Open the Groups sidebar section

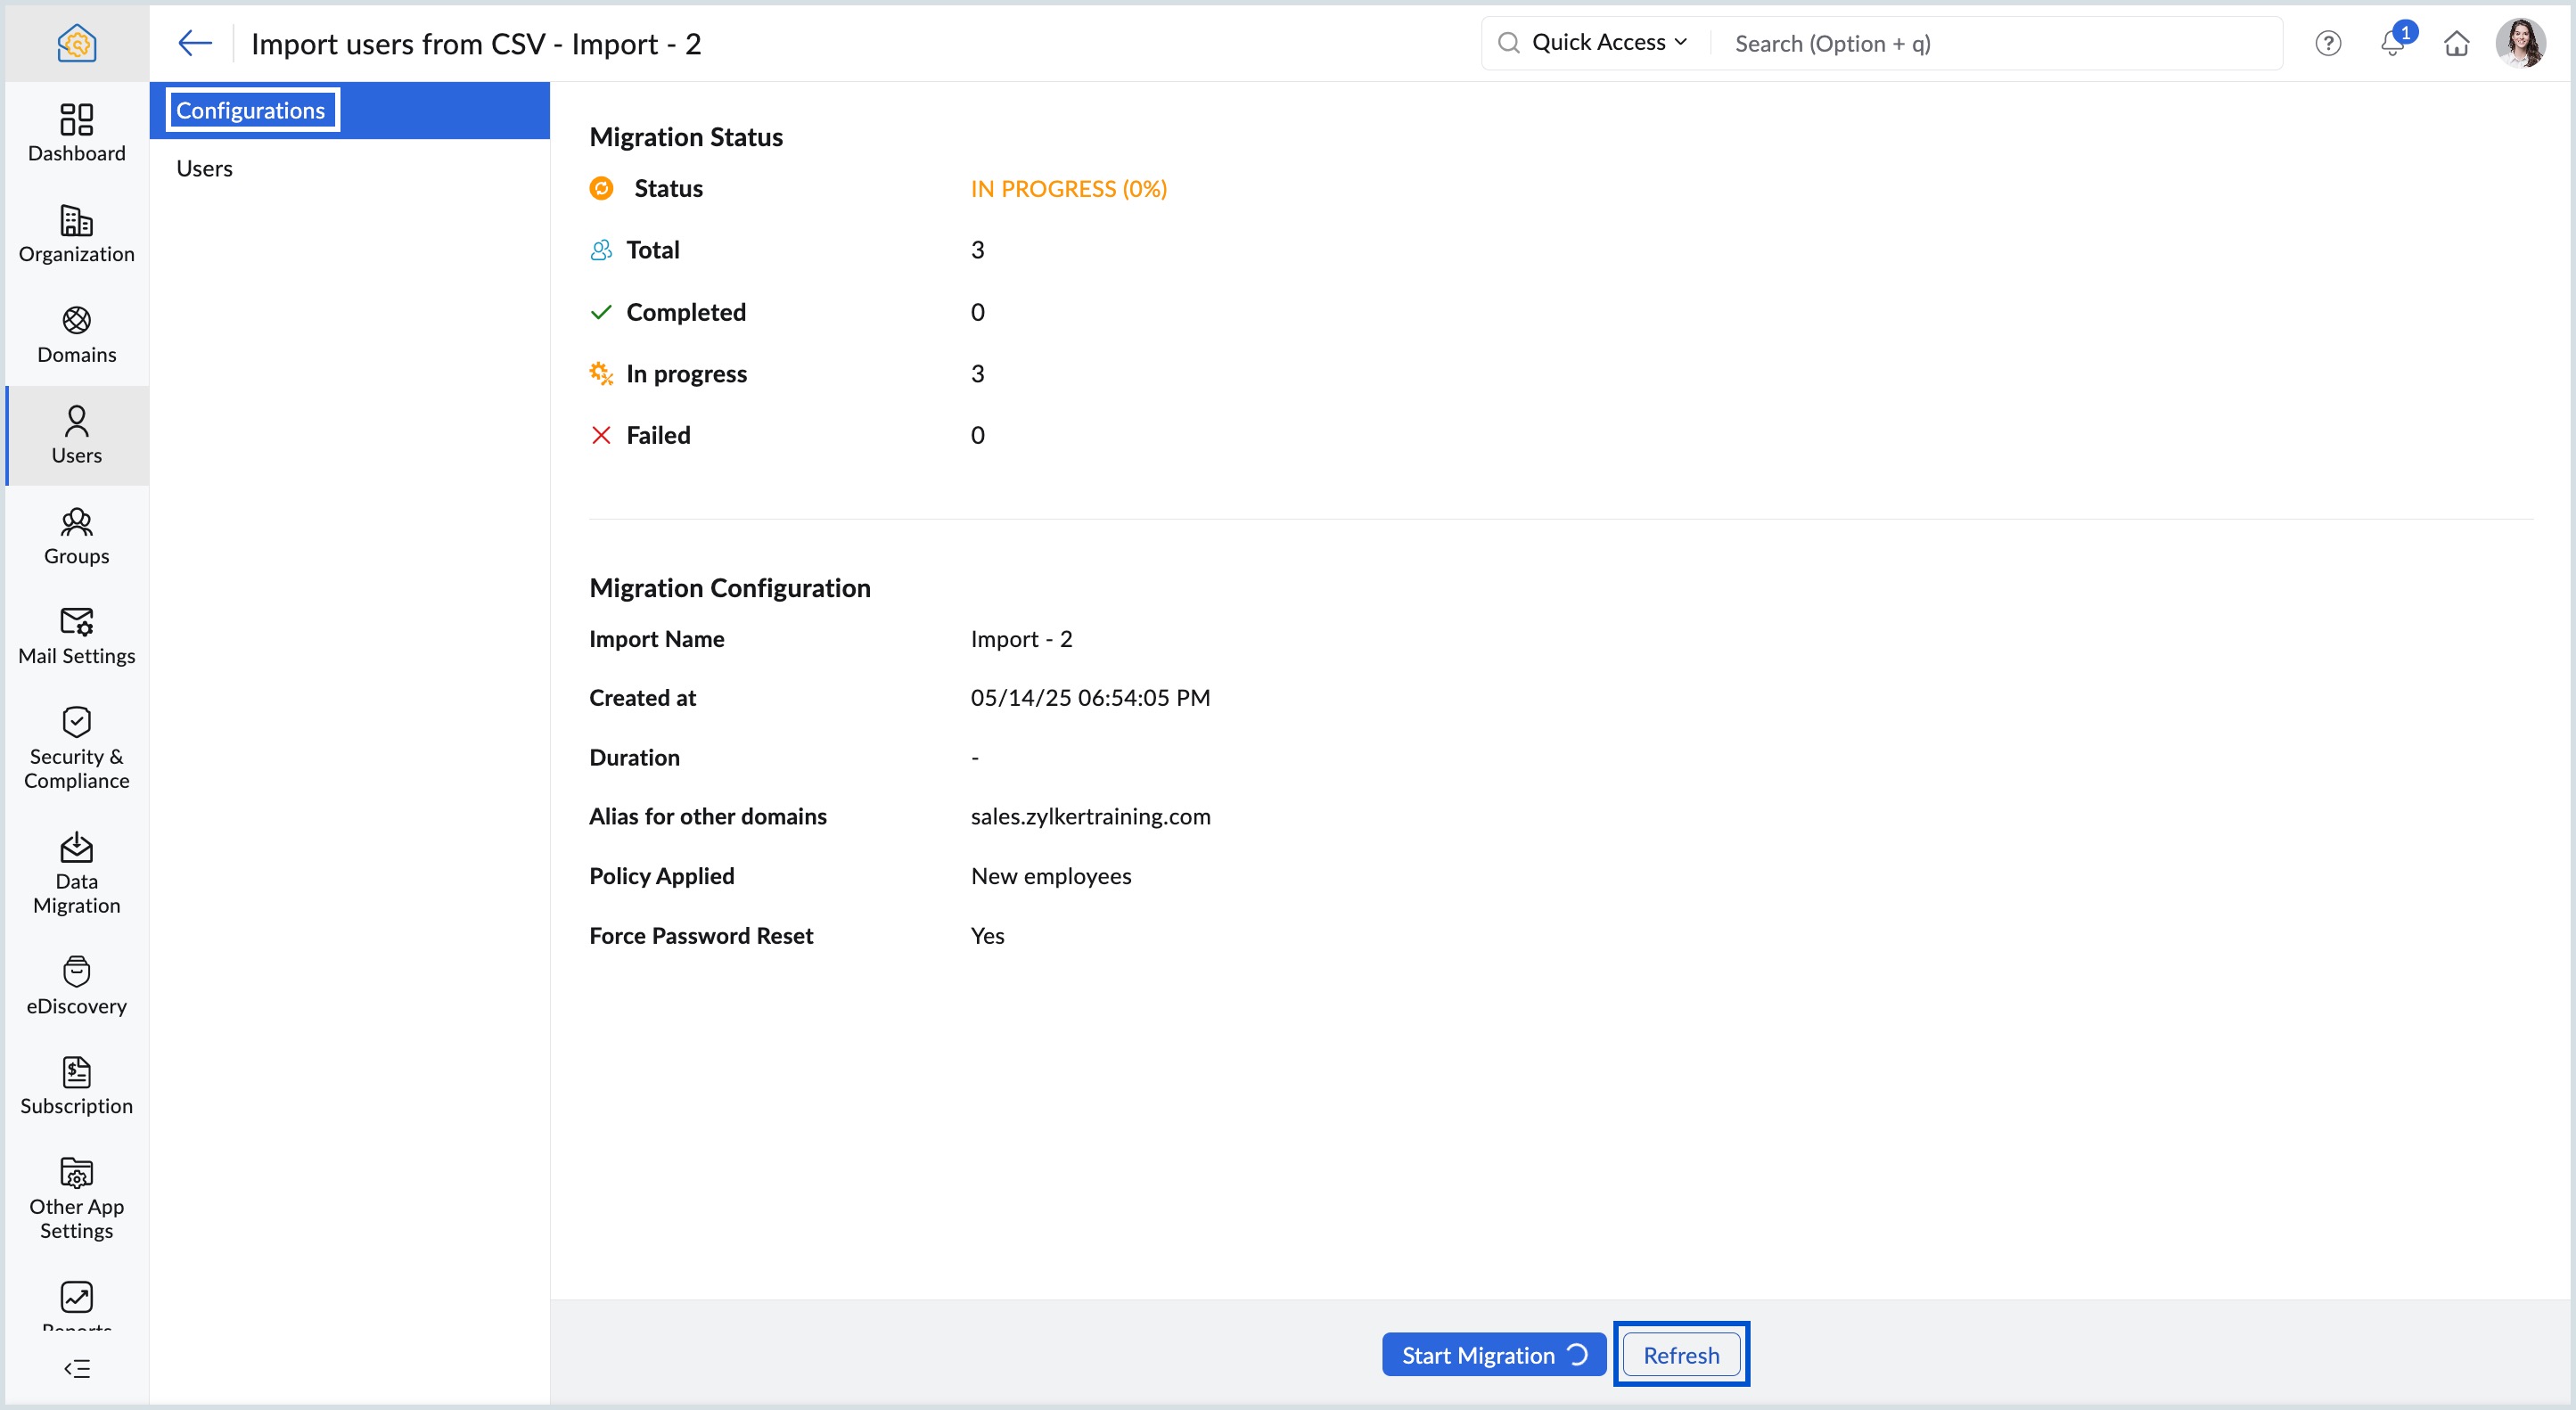[76, 536]
